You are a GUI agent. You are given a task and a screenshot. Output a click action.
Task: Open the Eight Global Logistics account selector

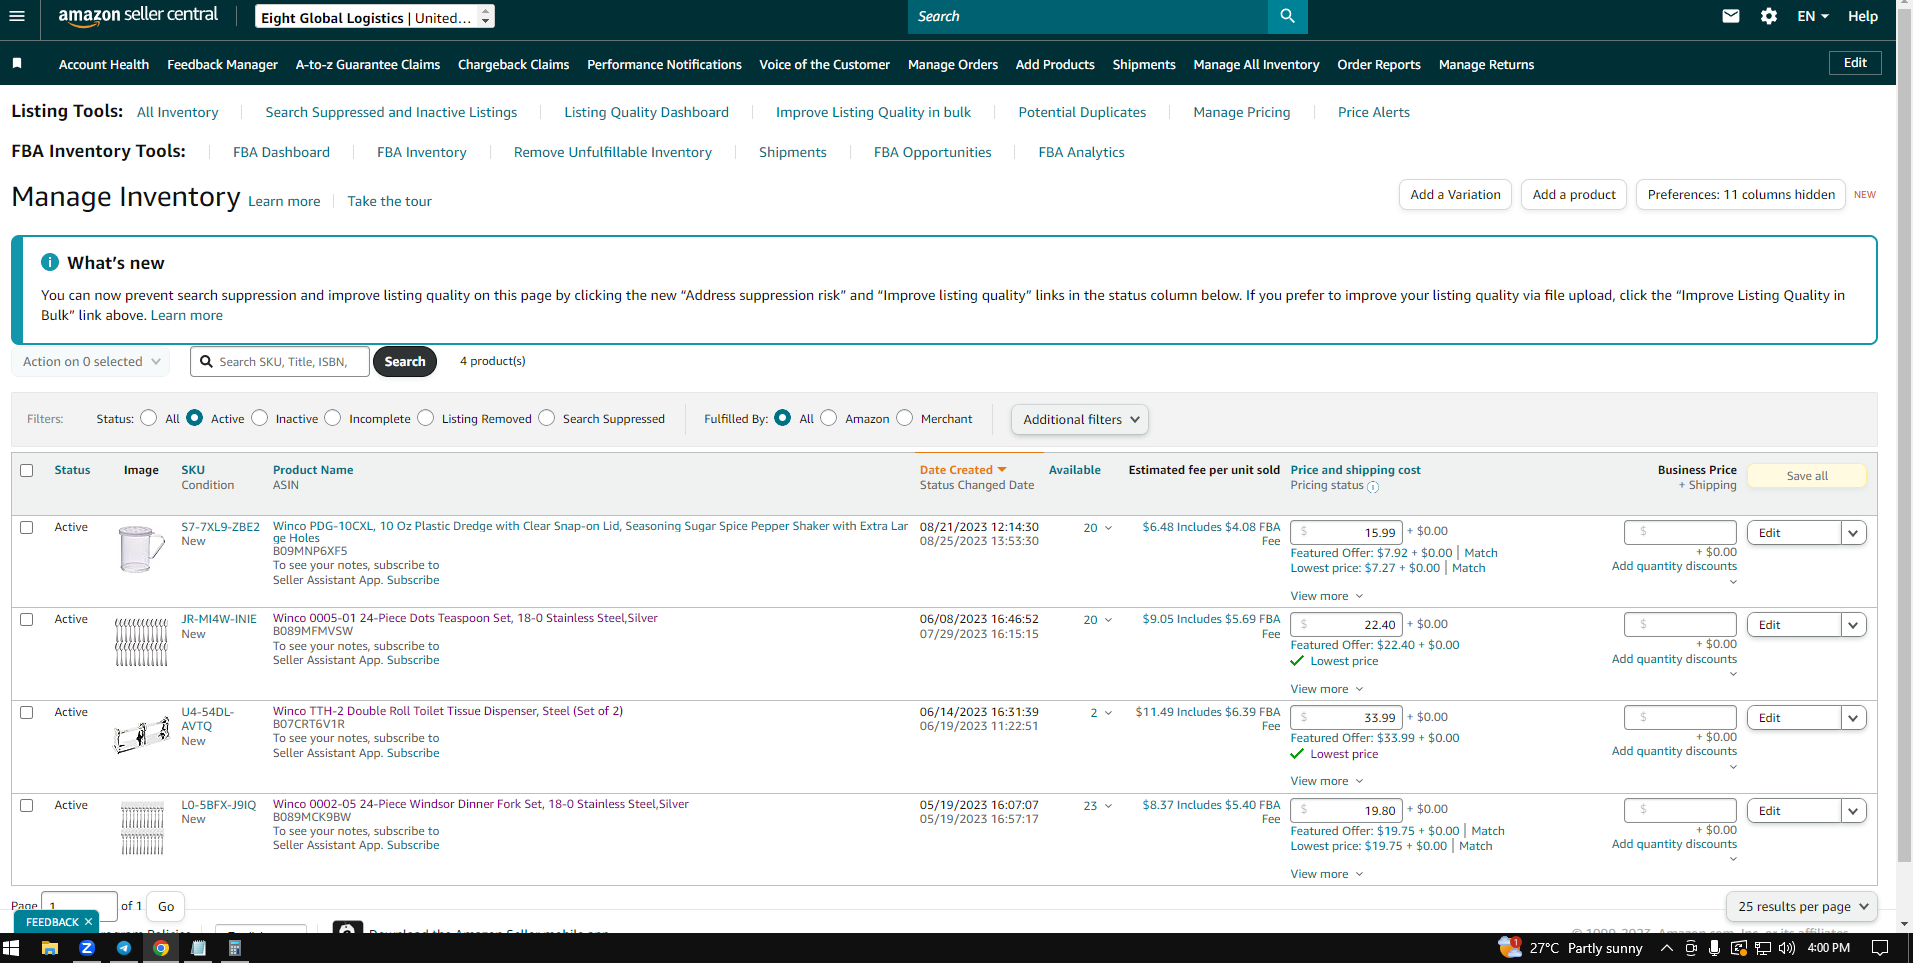(x=375, y=17)
